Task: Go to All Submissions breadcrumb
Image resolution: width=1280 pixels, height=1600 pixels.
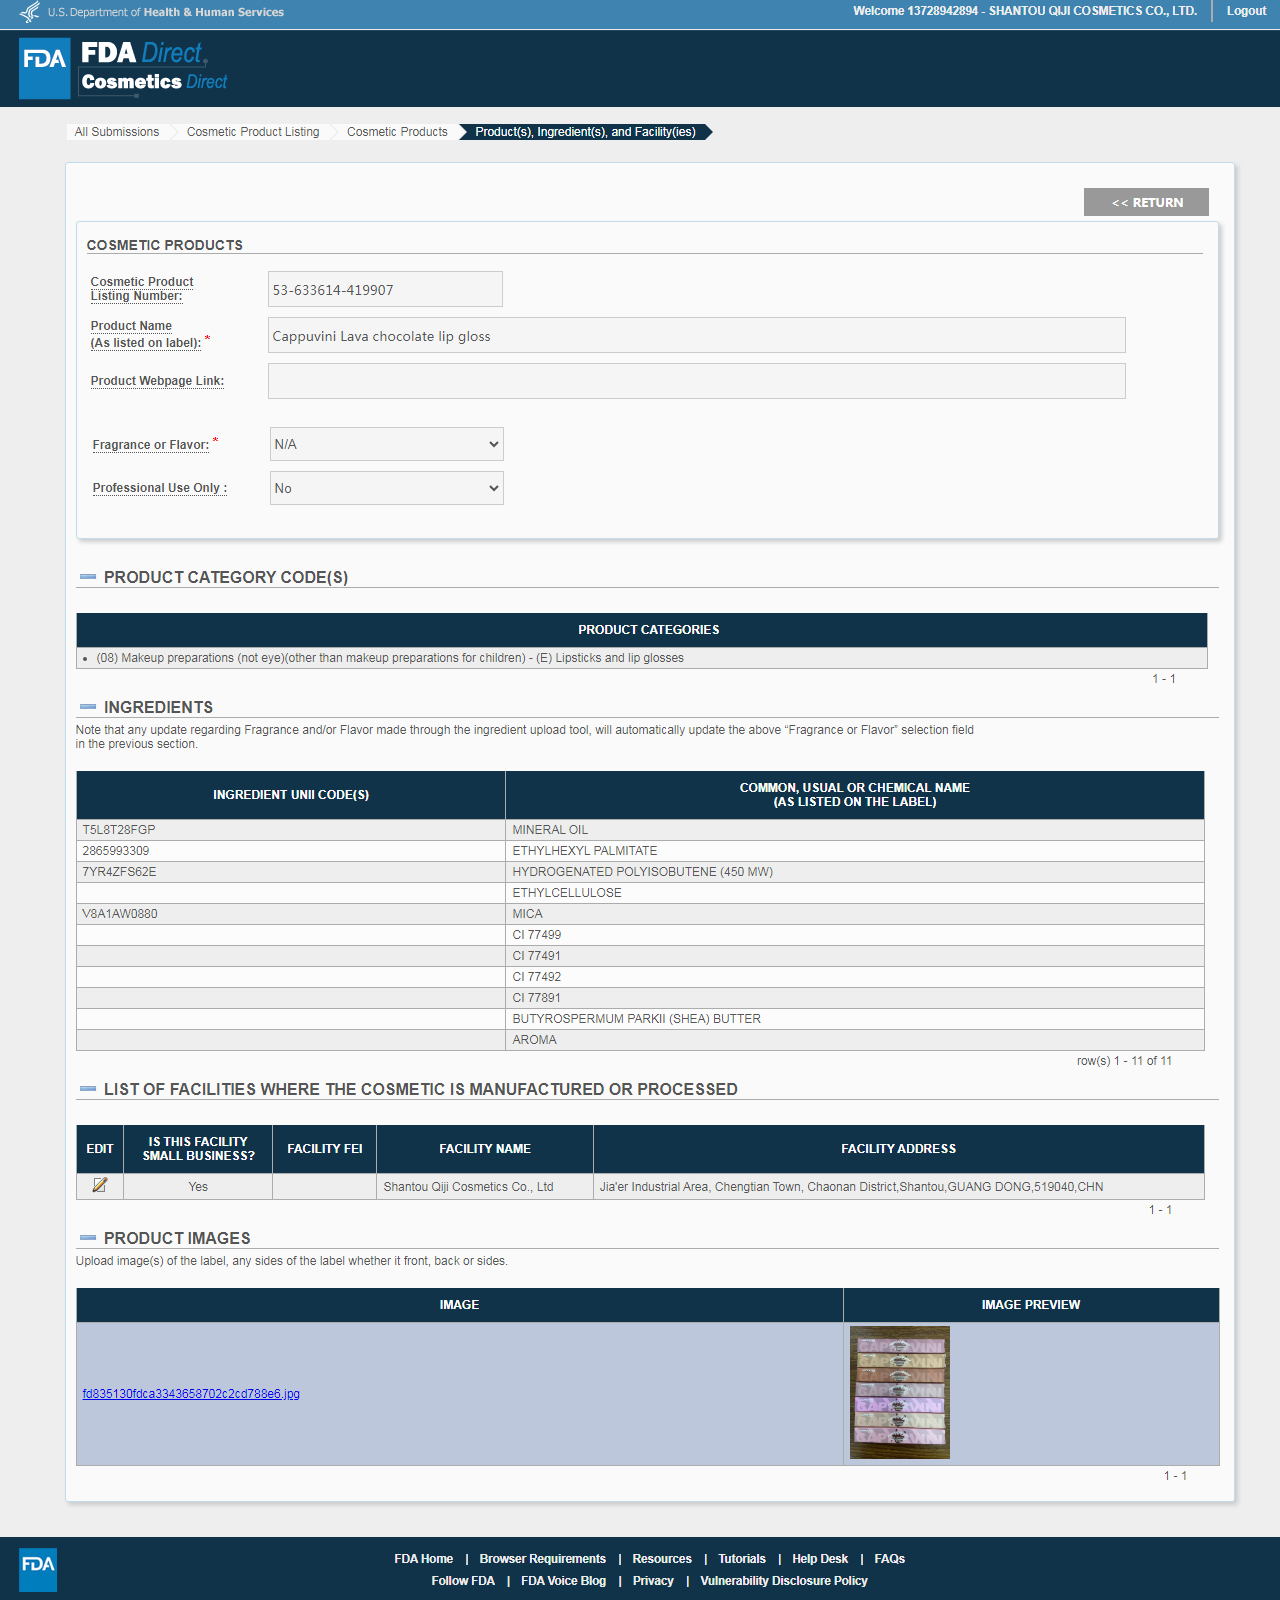Action: point(117,132)
